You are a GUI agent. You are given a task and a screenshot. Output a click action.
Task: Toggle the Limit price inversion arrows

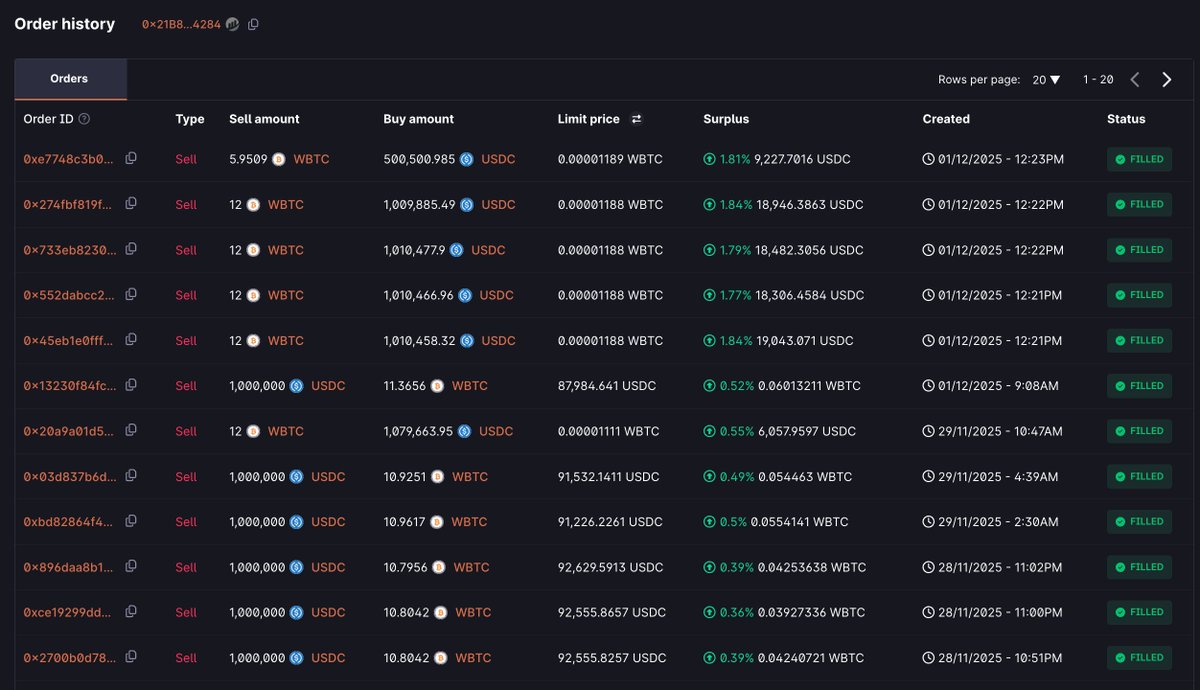tap(636, 119)
